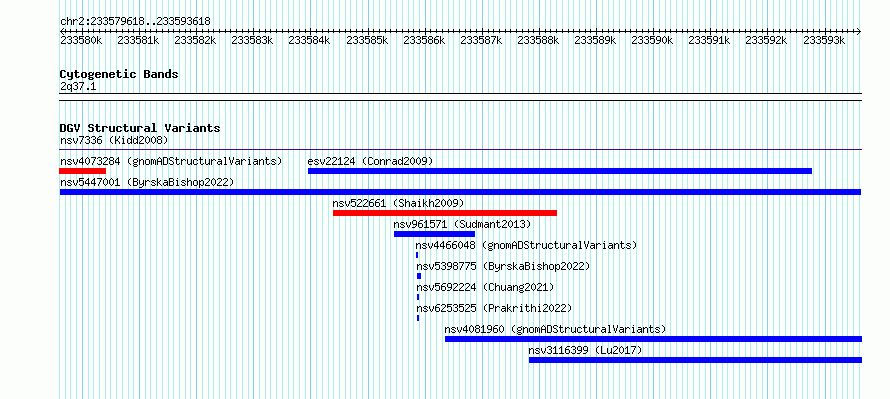Click the 233588k ruler position

point(539,40)
